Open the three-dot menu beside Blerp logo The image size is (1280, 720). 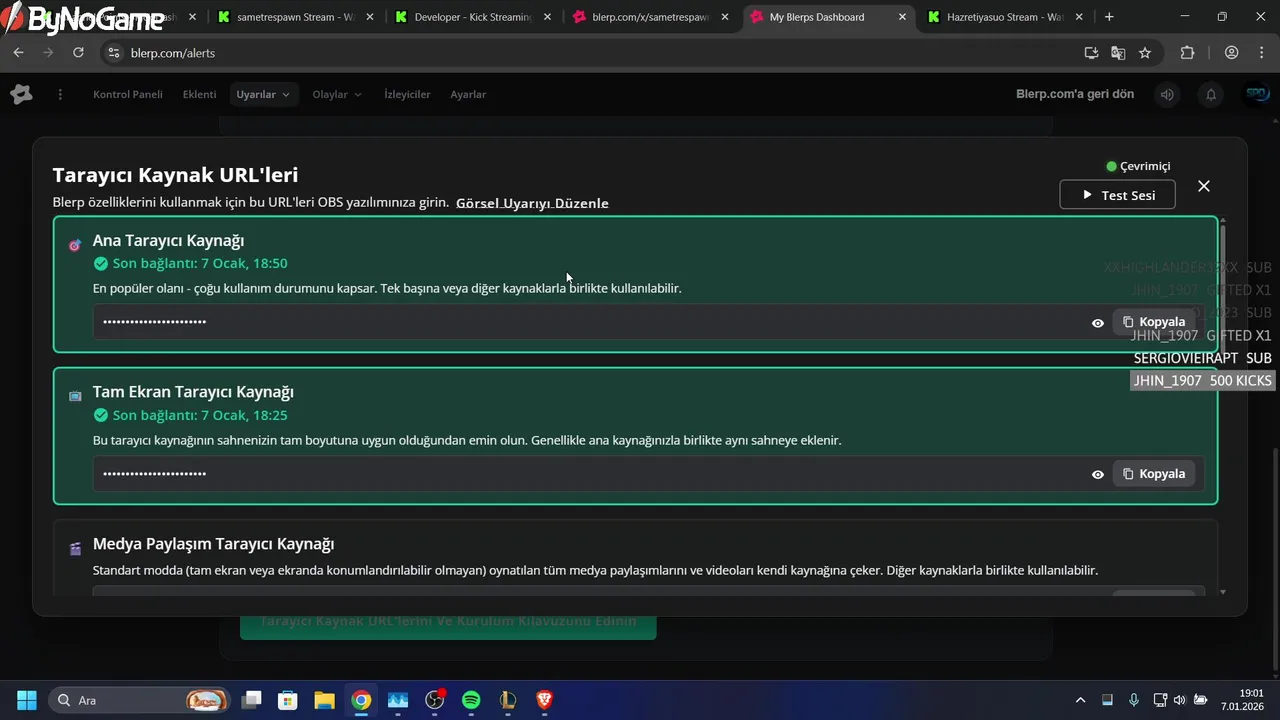[60, 94]
